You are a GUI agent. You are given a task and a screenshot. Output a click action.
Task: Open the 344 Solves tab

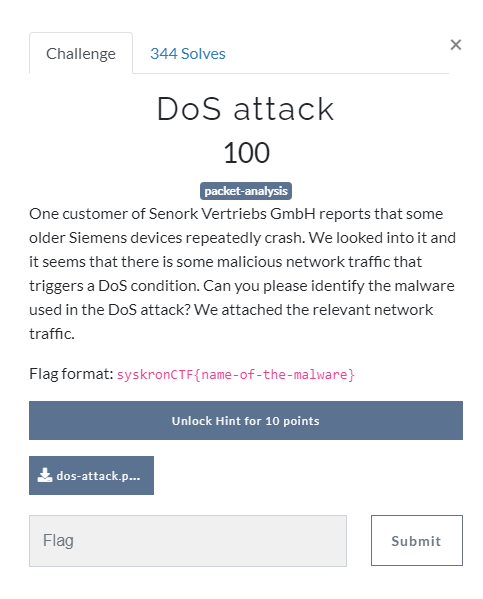coord(188,53)
